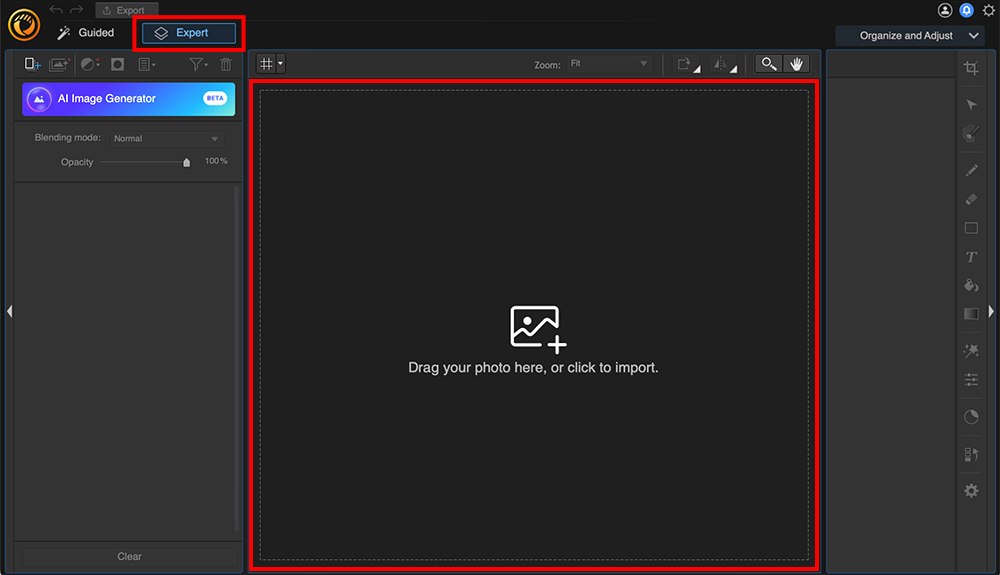This screenshot has height=575, width=1000.
Task: Launch the AI Image Generator
Action: (129, 99)
